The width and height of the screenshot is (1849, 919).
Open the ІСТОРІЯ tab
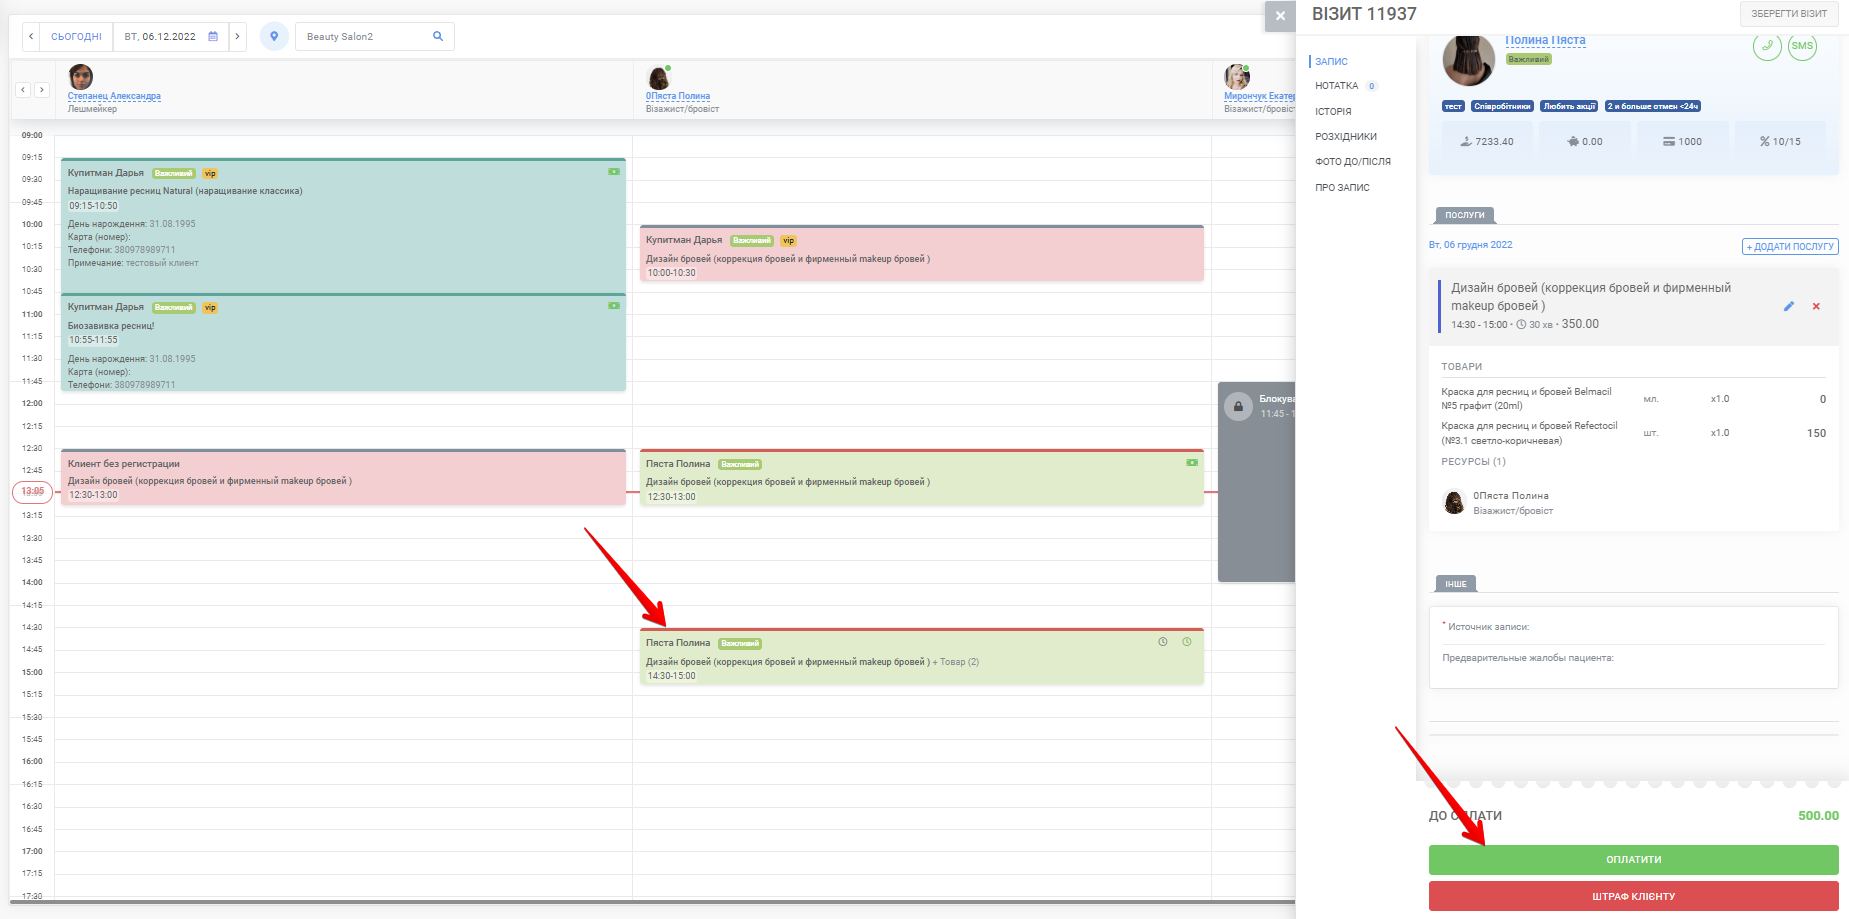1333,112
